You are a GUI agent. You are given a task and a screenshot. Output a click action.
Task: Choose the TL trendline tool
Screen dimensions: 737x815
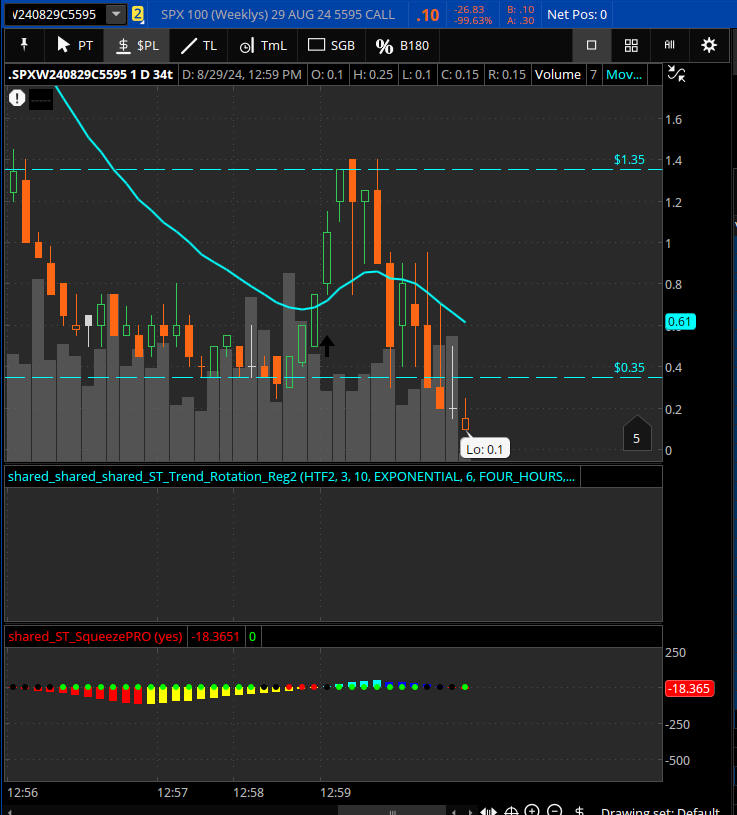pyautogui.click(x=198, y=45)
